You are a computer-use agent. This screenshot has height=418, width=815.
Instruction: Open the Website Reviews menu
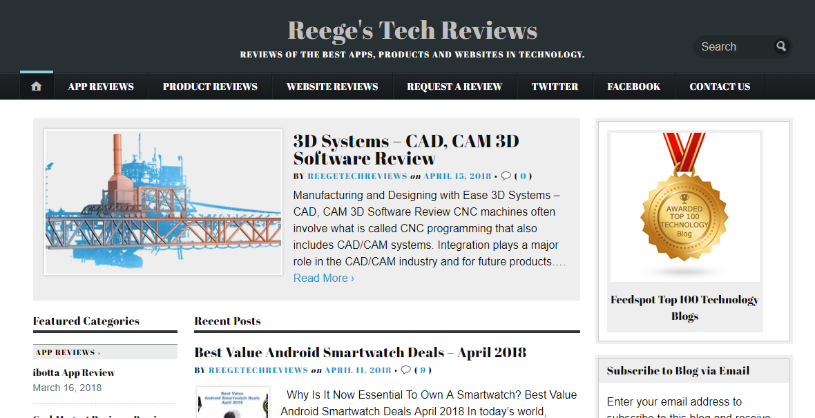click(x=332, y=87)
